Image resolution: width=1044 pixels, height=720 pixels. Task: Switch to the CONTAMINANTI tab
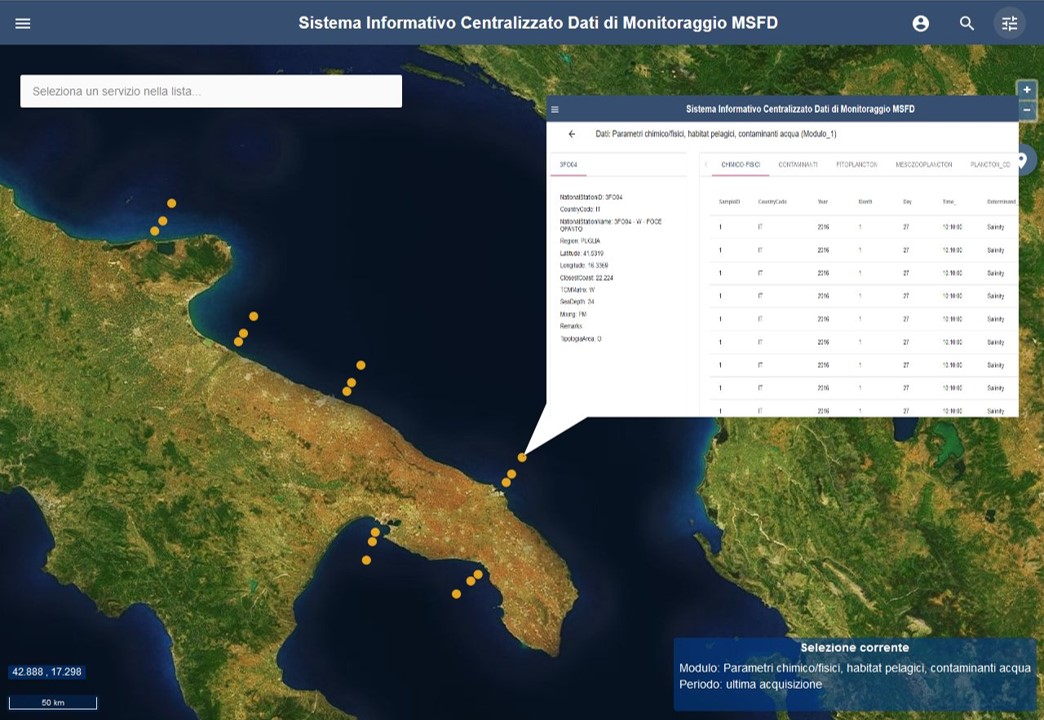point(798,164)
